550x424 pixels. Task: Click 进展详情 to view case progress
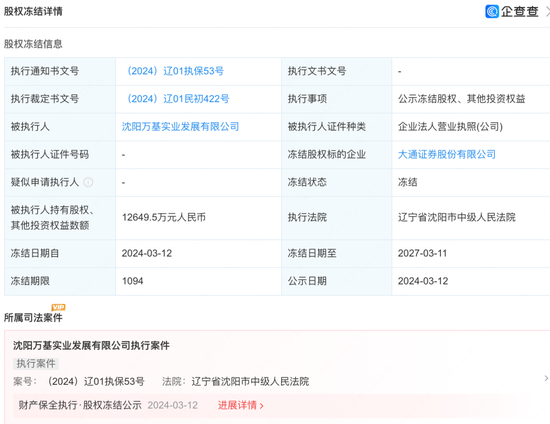coord(241,405)
